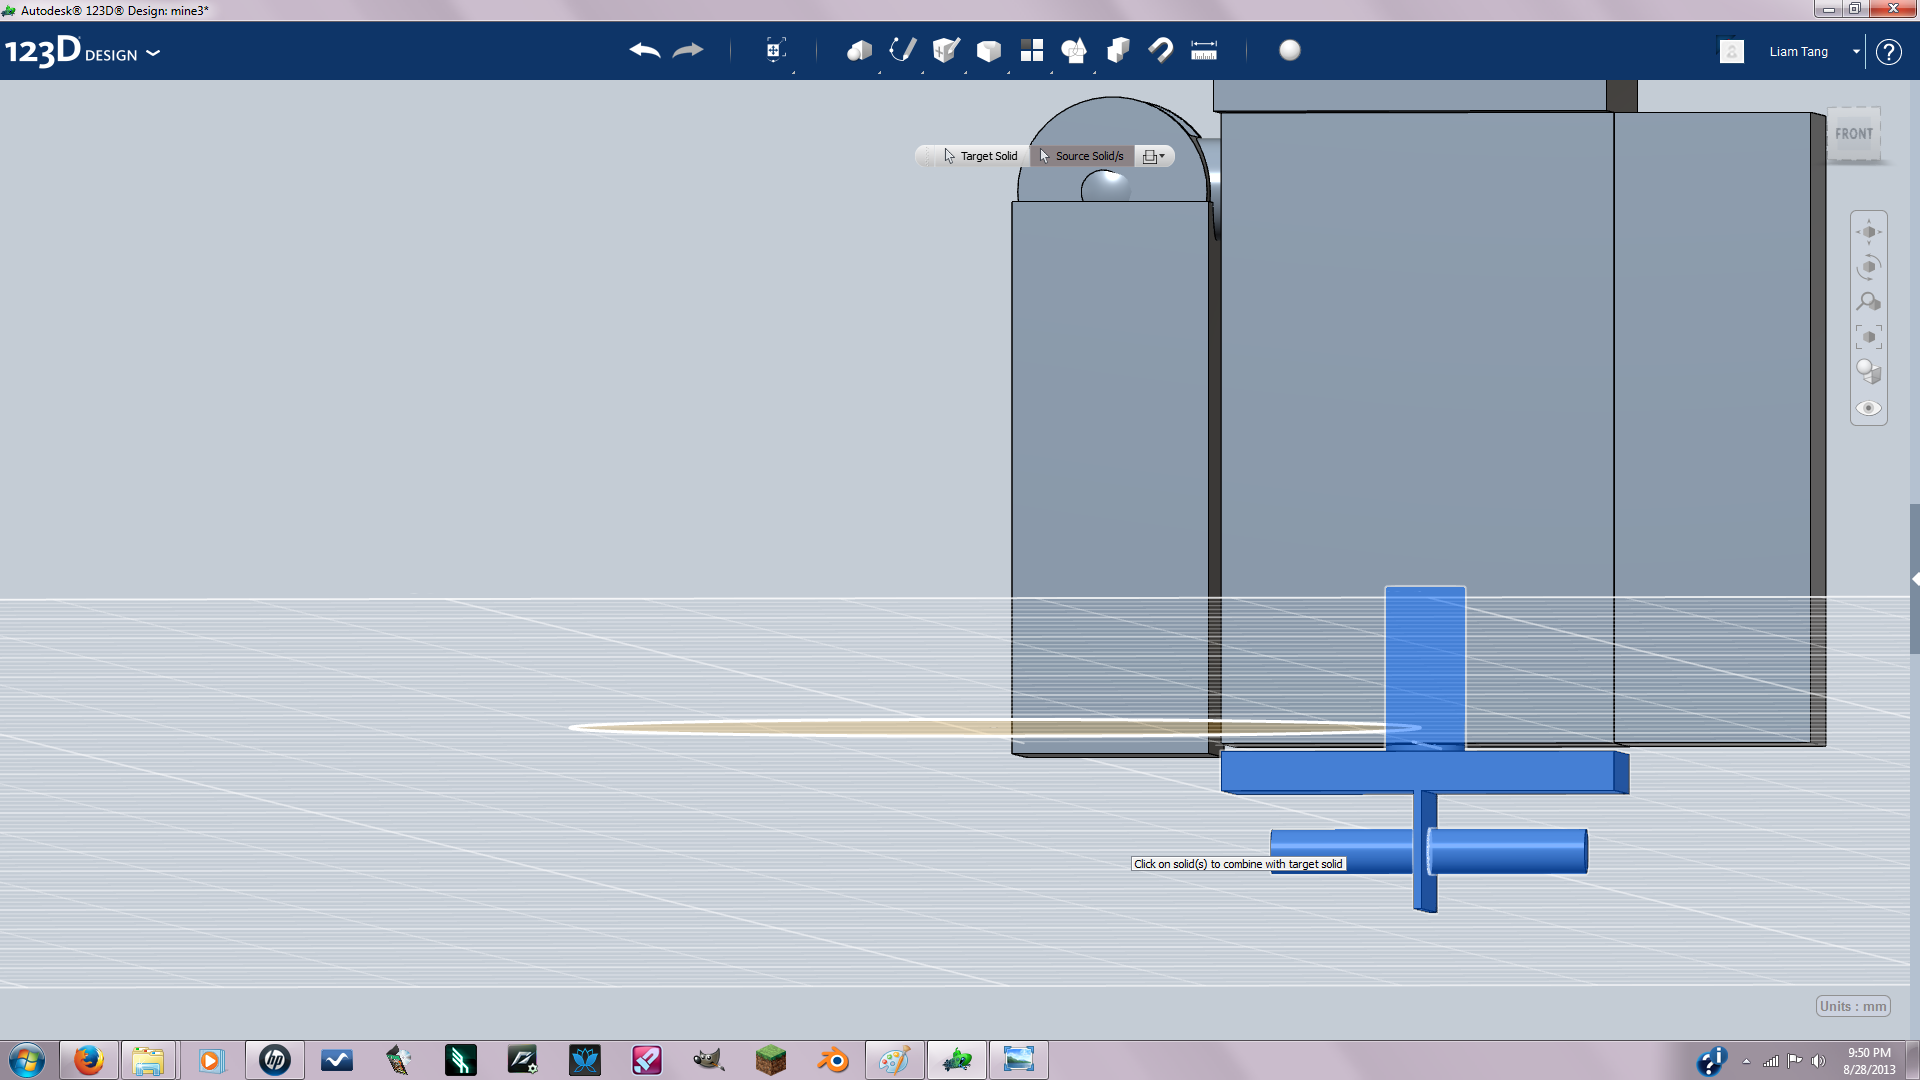Viewport: 1920px width, 1080px height.
Task: Open the Modify tool
Action: [989, 51]
